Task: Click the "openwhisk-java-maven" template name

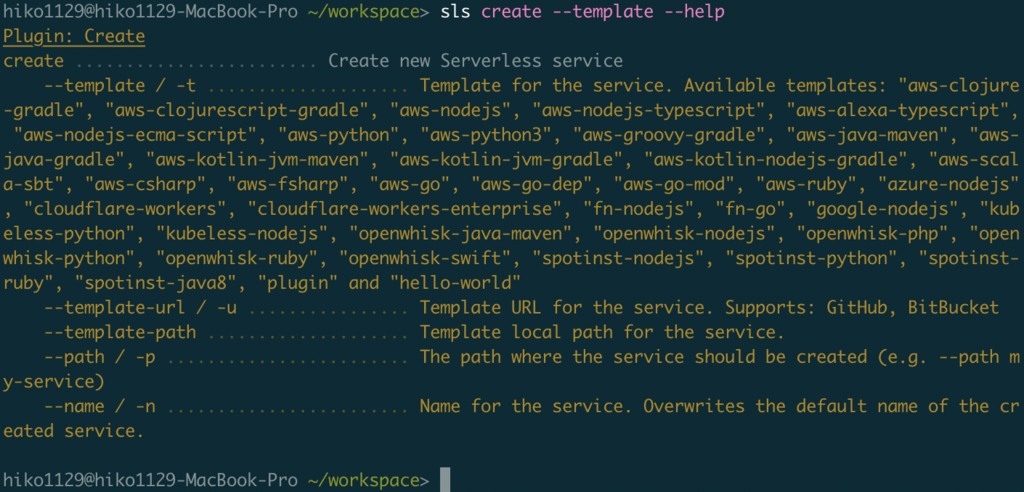Action: point(460,234)
